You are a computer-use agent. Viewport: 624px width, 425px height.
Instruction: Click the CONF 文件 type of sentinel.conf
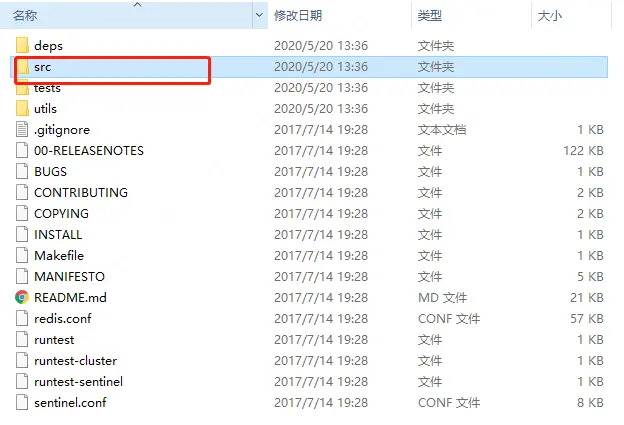pyautogui.click(x=449, y=403)
